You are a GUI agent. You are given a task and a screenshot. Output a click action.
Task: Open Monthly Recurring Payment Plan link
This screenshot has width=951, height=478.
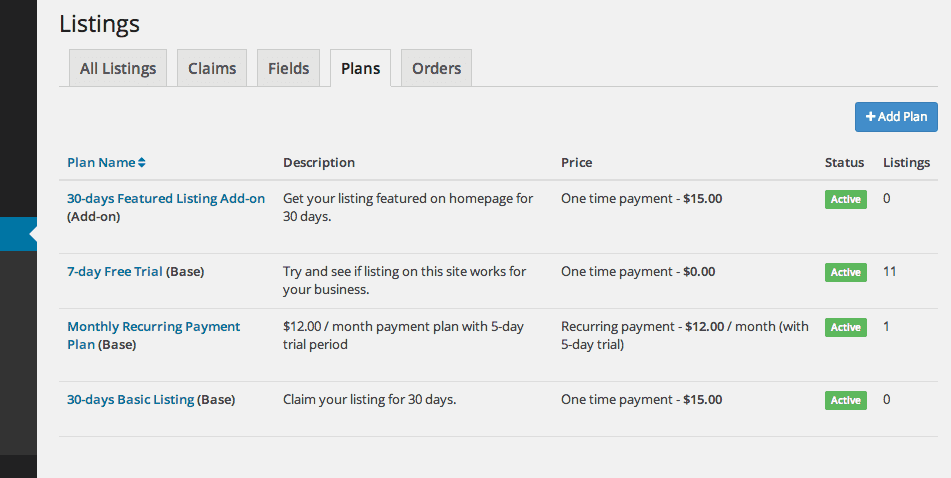pyautogui.click(x=153, y=327)
